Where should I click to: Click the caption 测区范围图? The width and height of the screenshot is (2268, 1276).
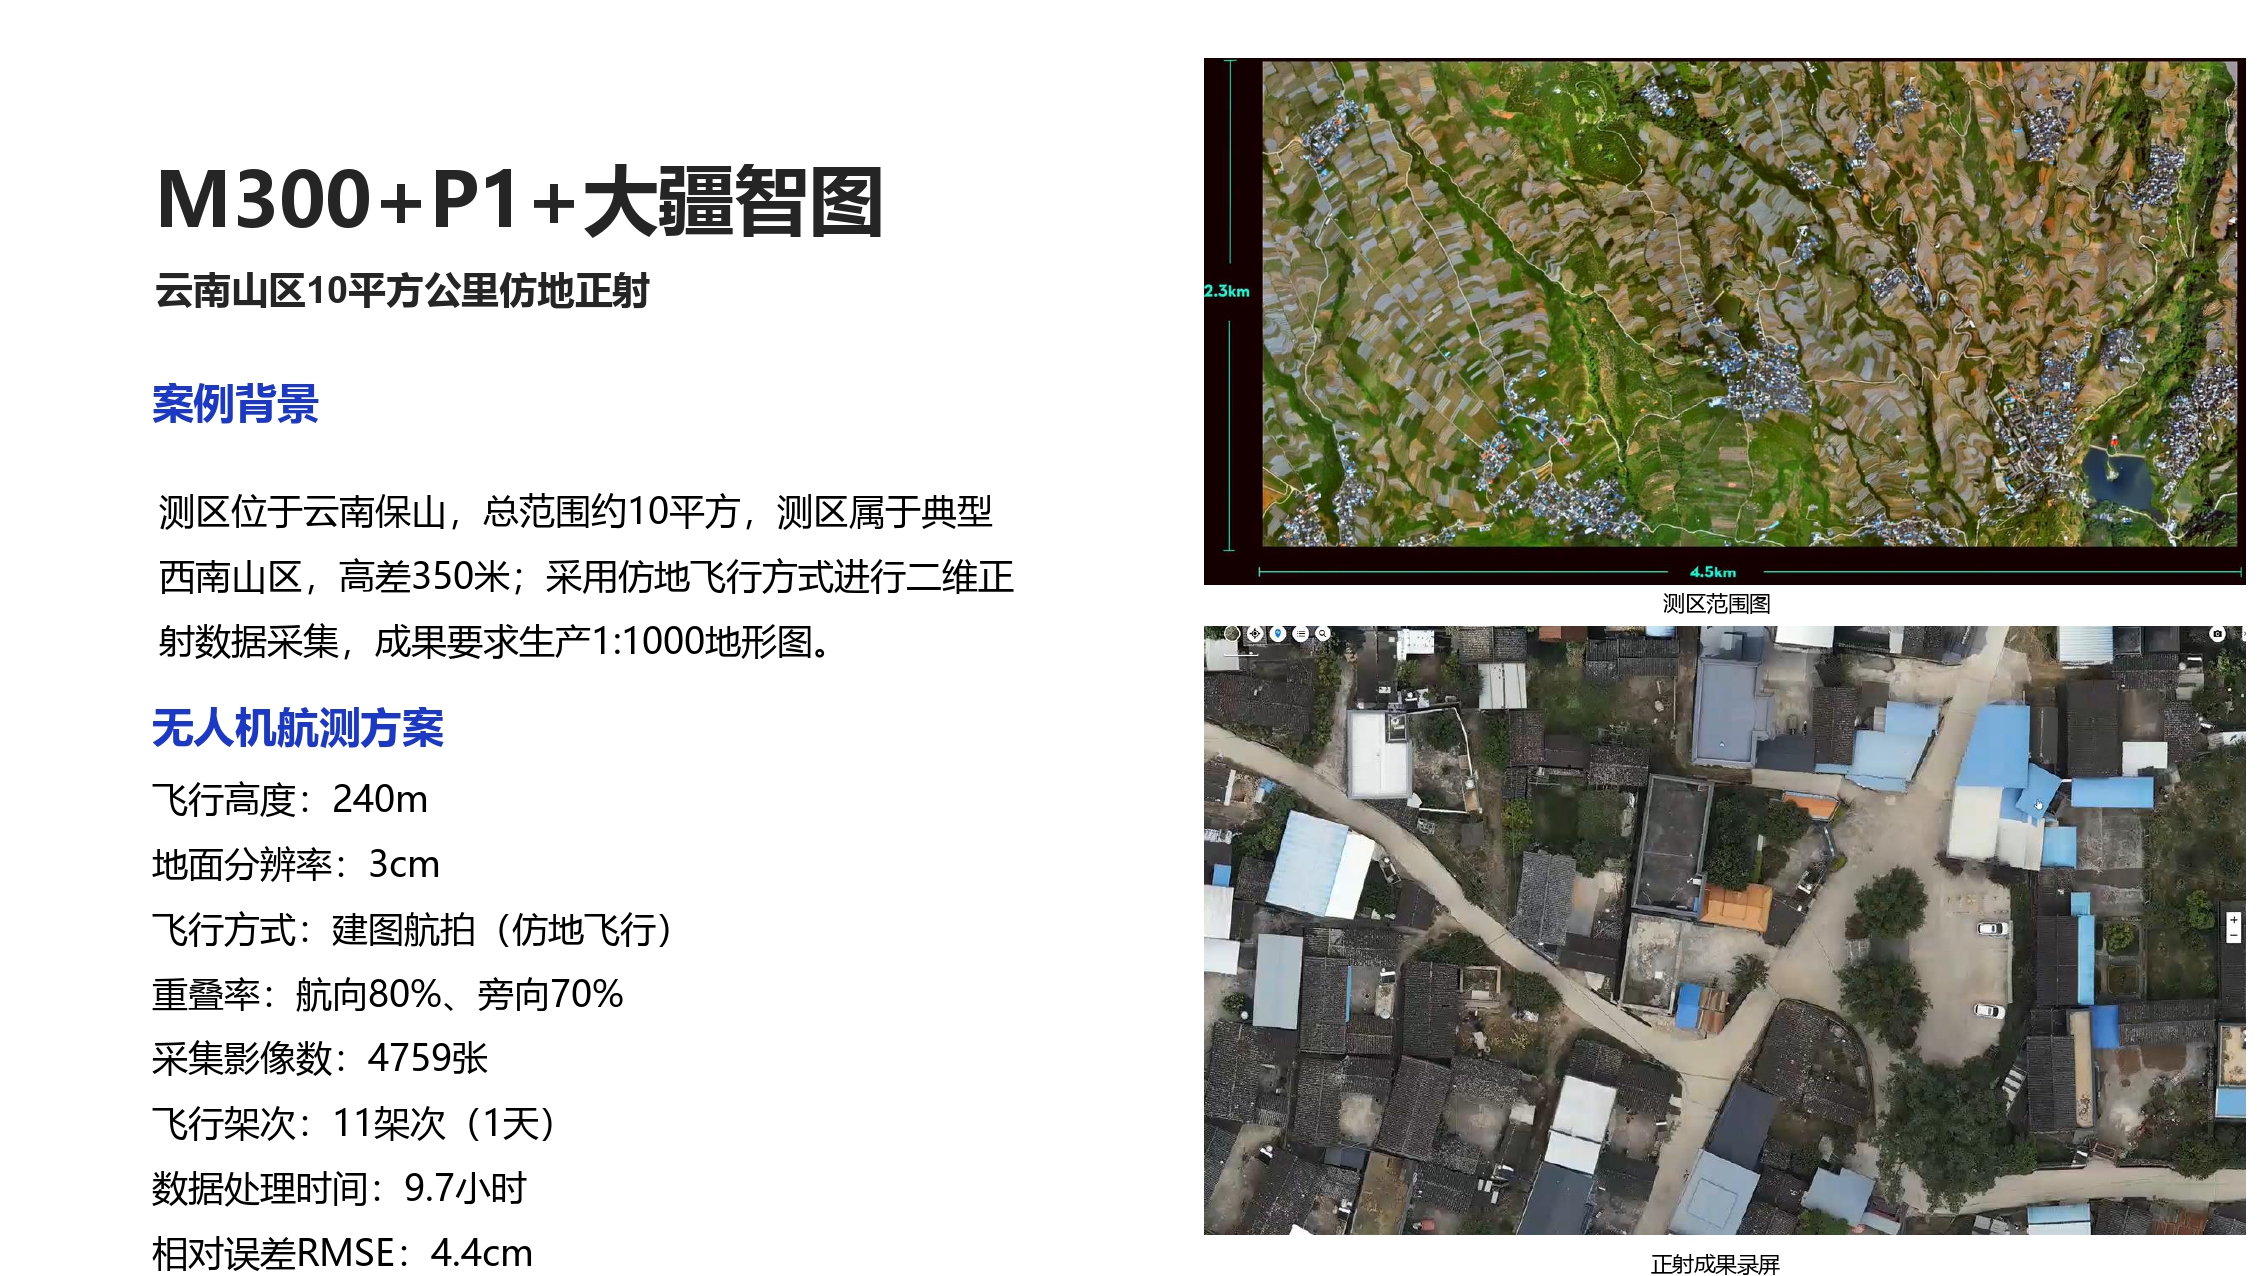[x=1716, y=604]
